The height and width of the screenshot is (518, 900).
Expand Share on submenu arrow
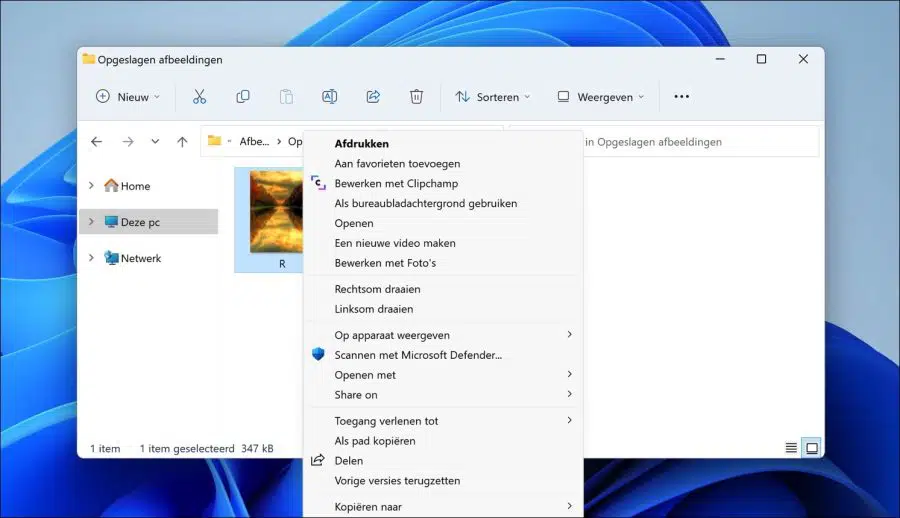[x=569, y=394]
